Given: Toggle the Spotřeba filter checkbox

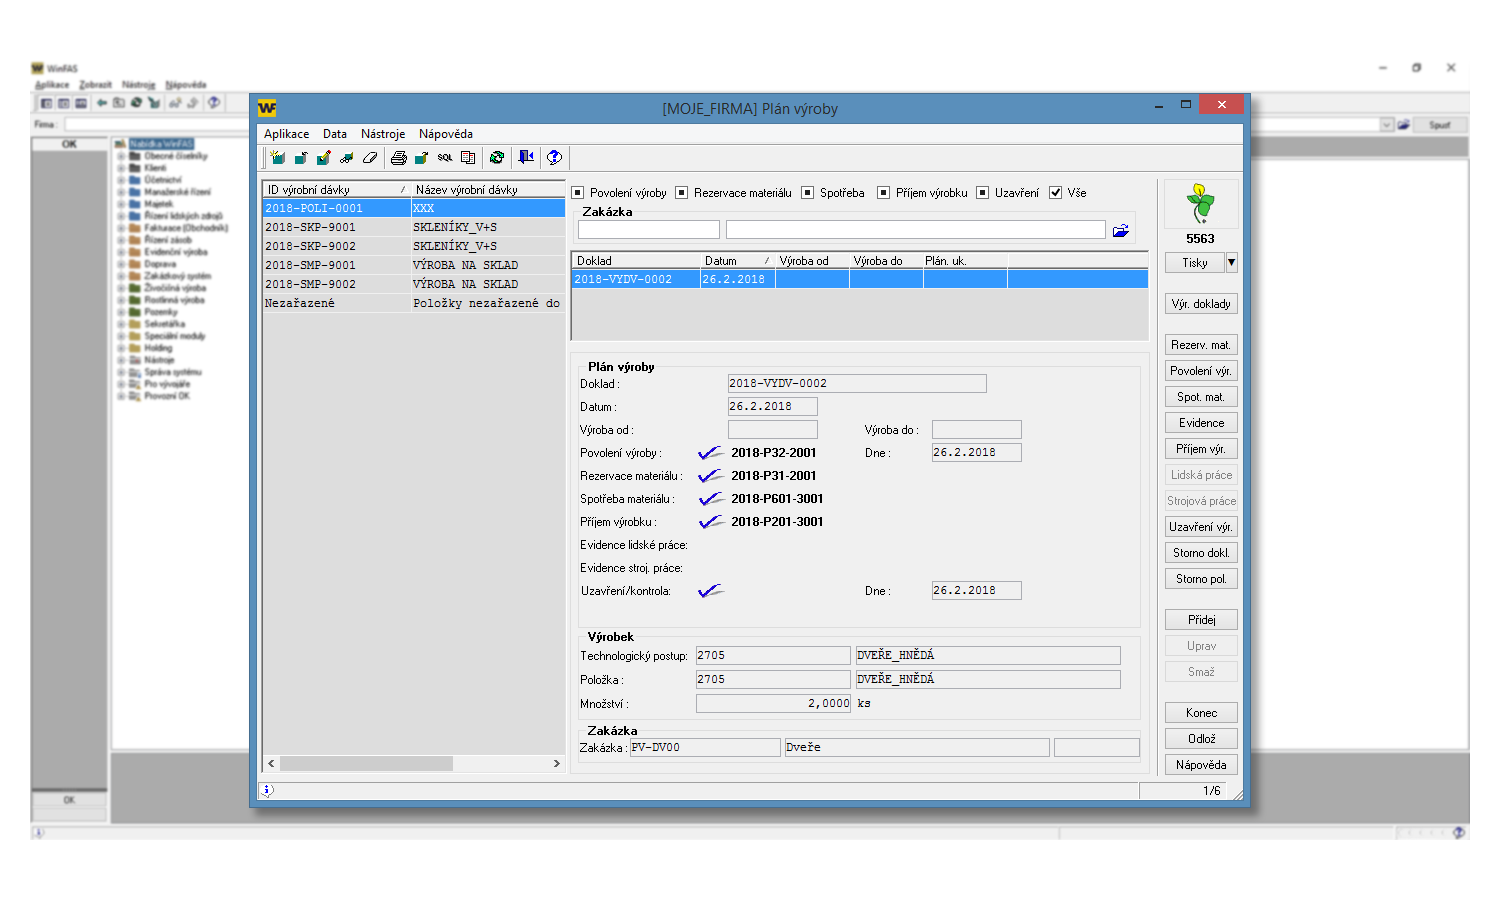Looking at the screenshot, I should pos(808,193).
